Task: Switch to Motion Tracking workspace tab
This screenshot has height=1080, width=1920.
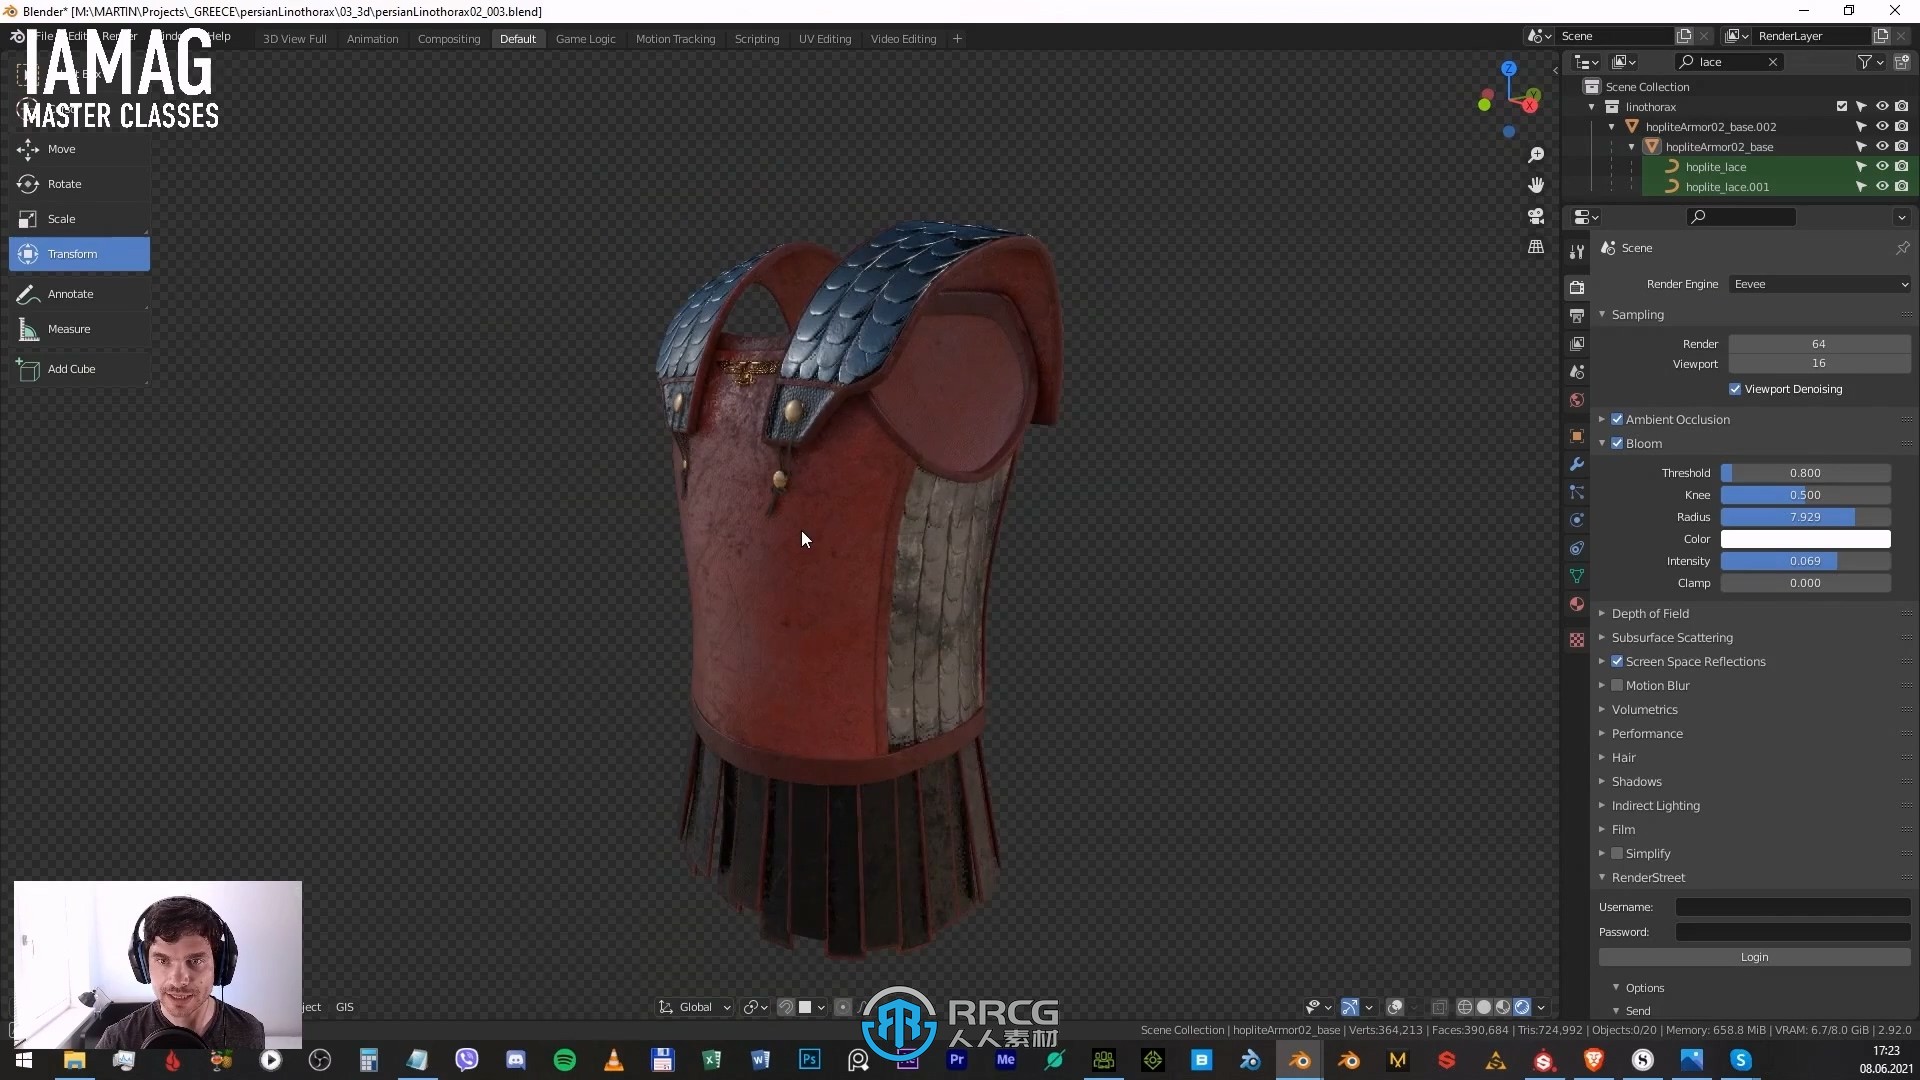Action: point(675,39)
